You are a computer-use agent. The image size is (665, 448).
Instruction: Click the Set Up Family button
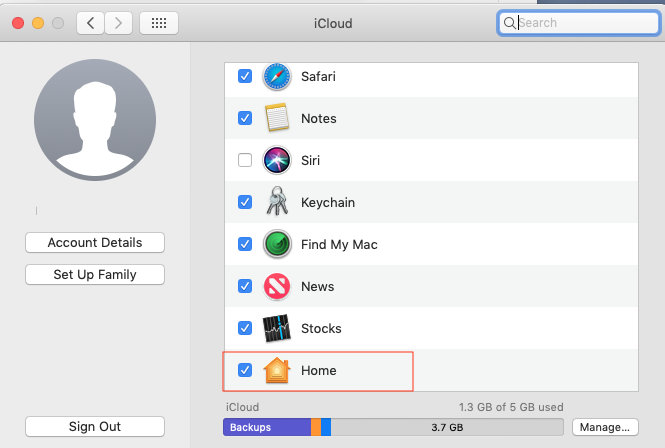coord(95,274)
